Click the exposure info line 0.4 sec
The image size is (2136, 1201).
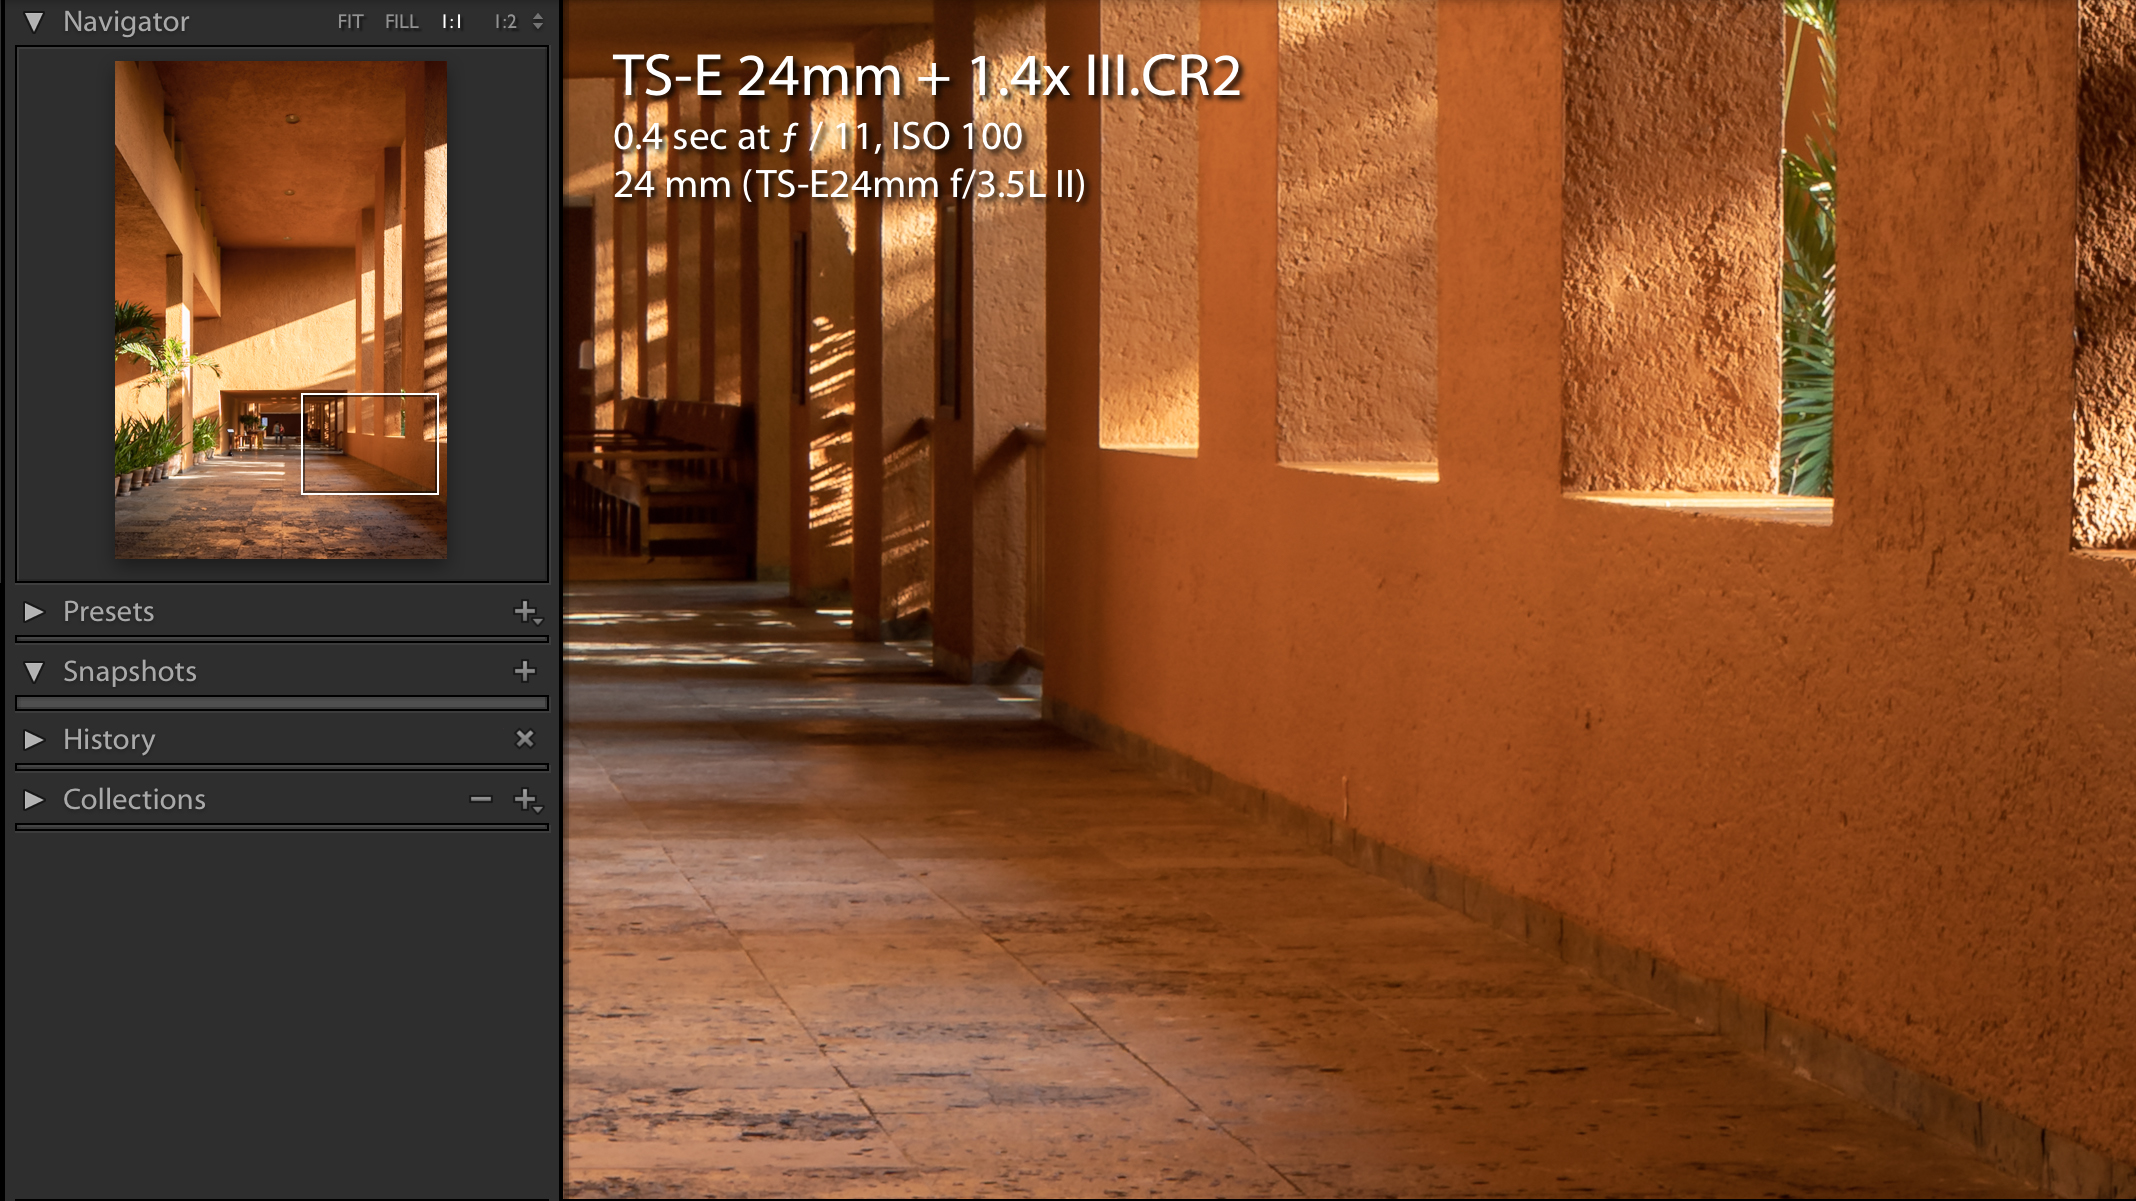[x=818, y=137]
